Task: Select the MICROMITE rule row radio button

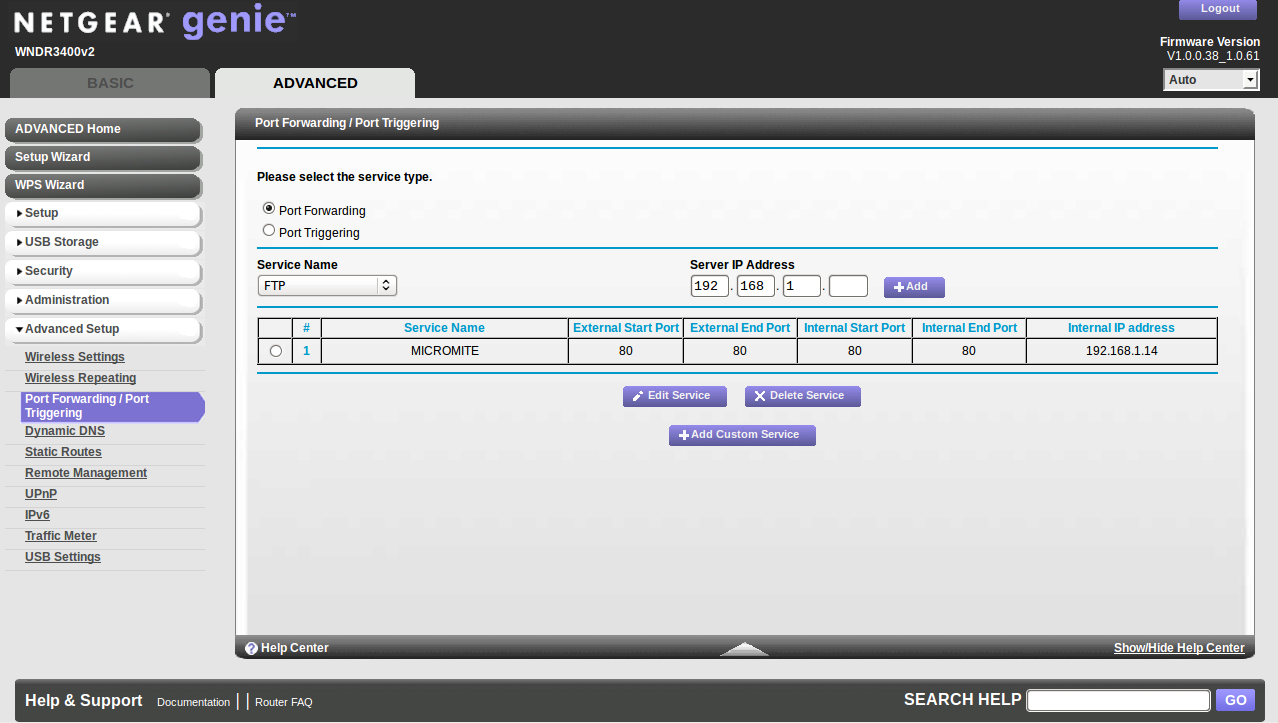Action: coord(275,350)
